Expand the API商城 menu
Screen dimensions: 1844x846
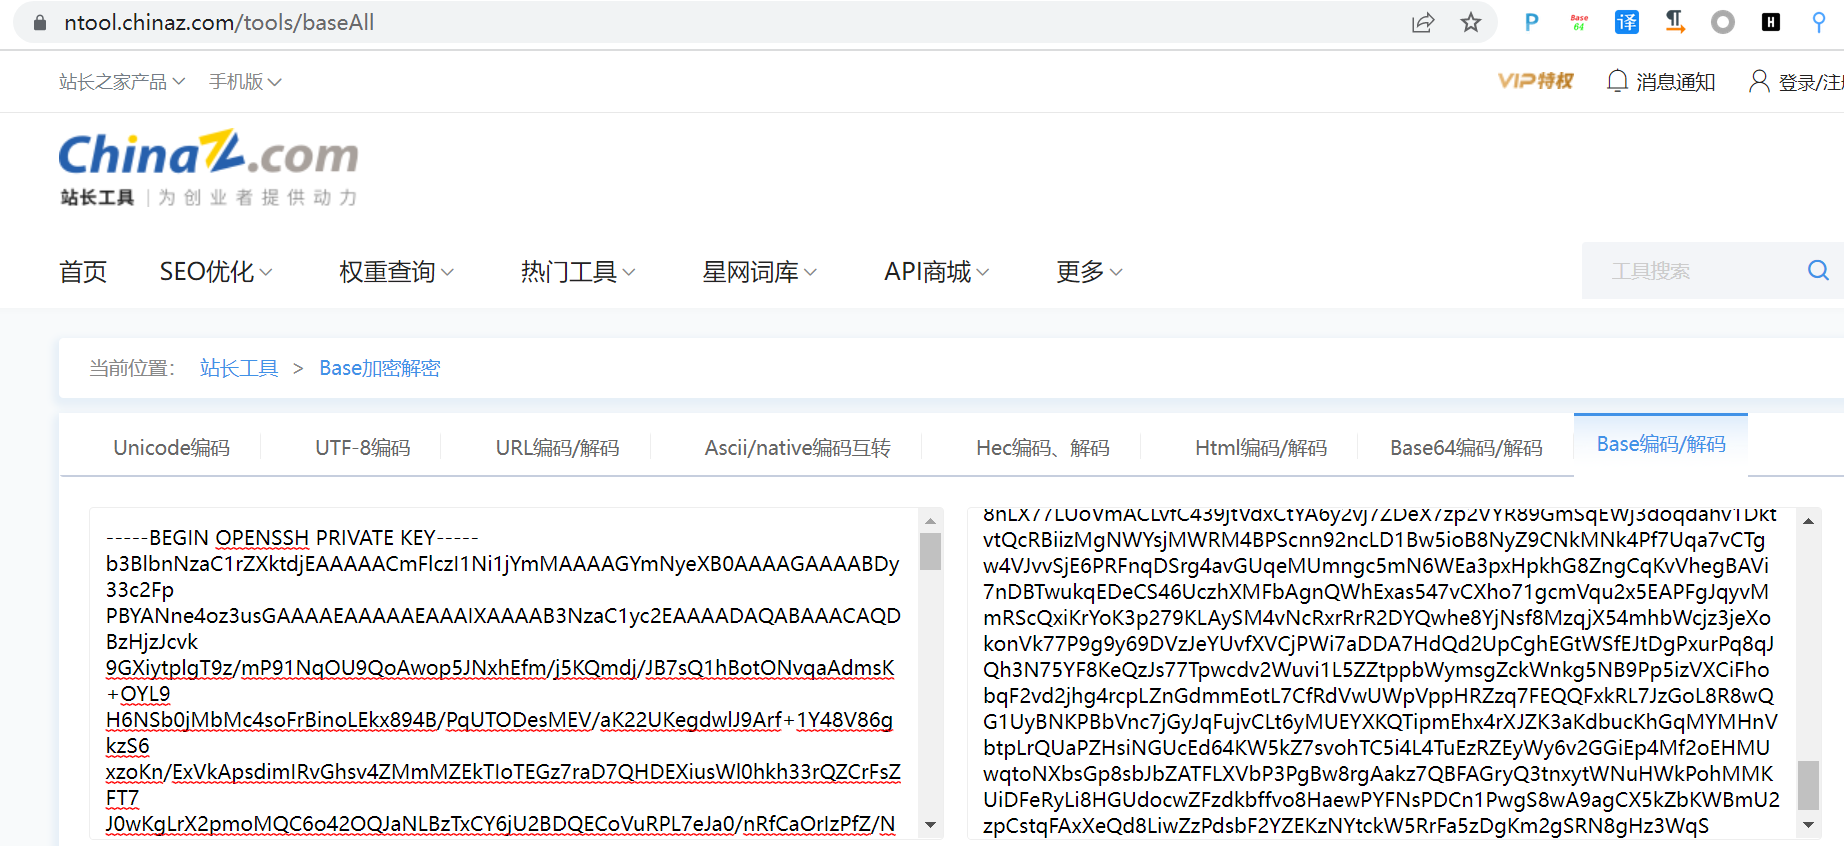click(x=937, y=271)
